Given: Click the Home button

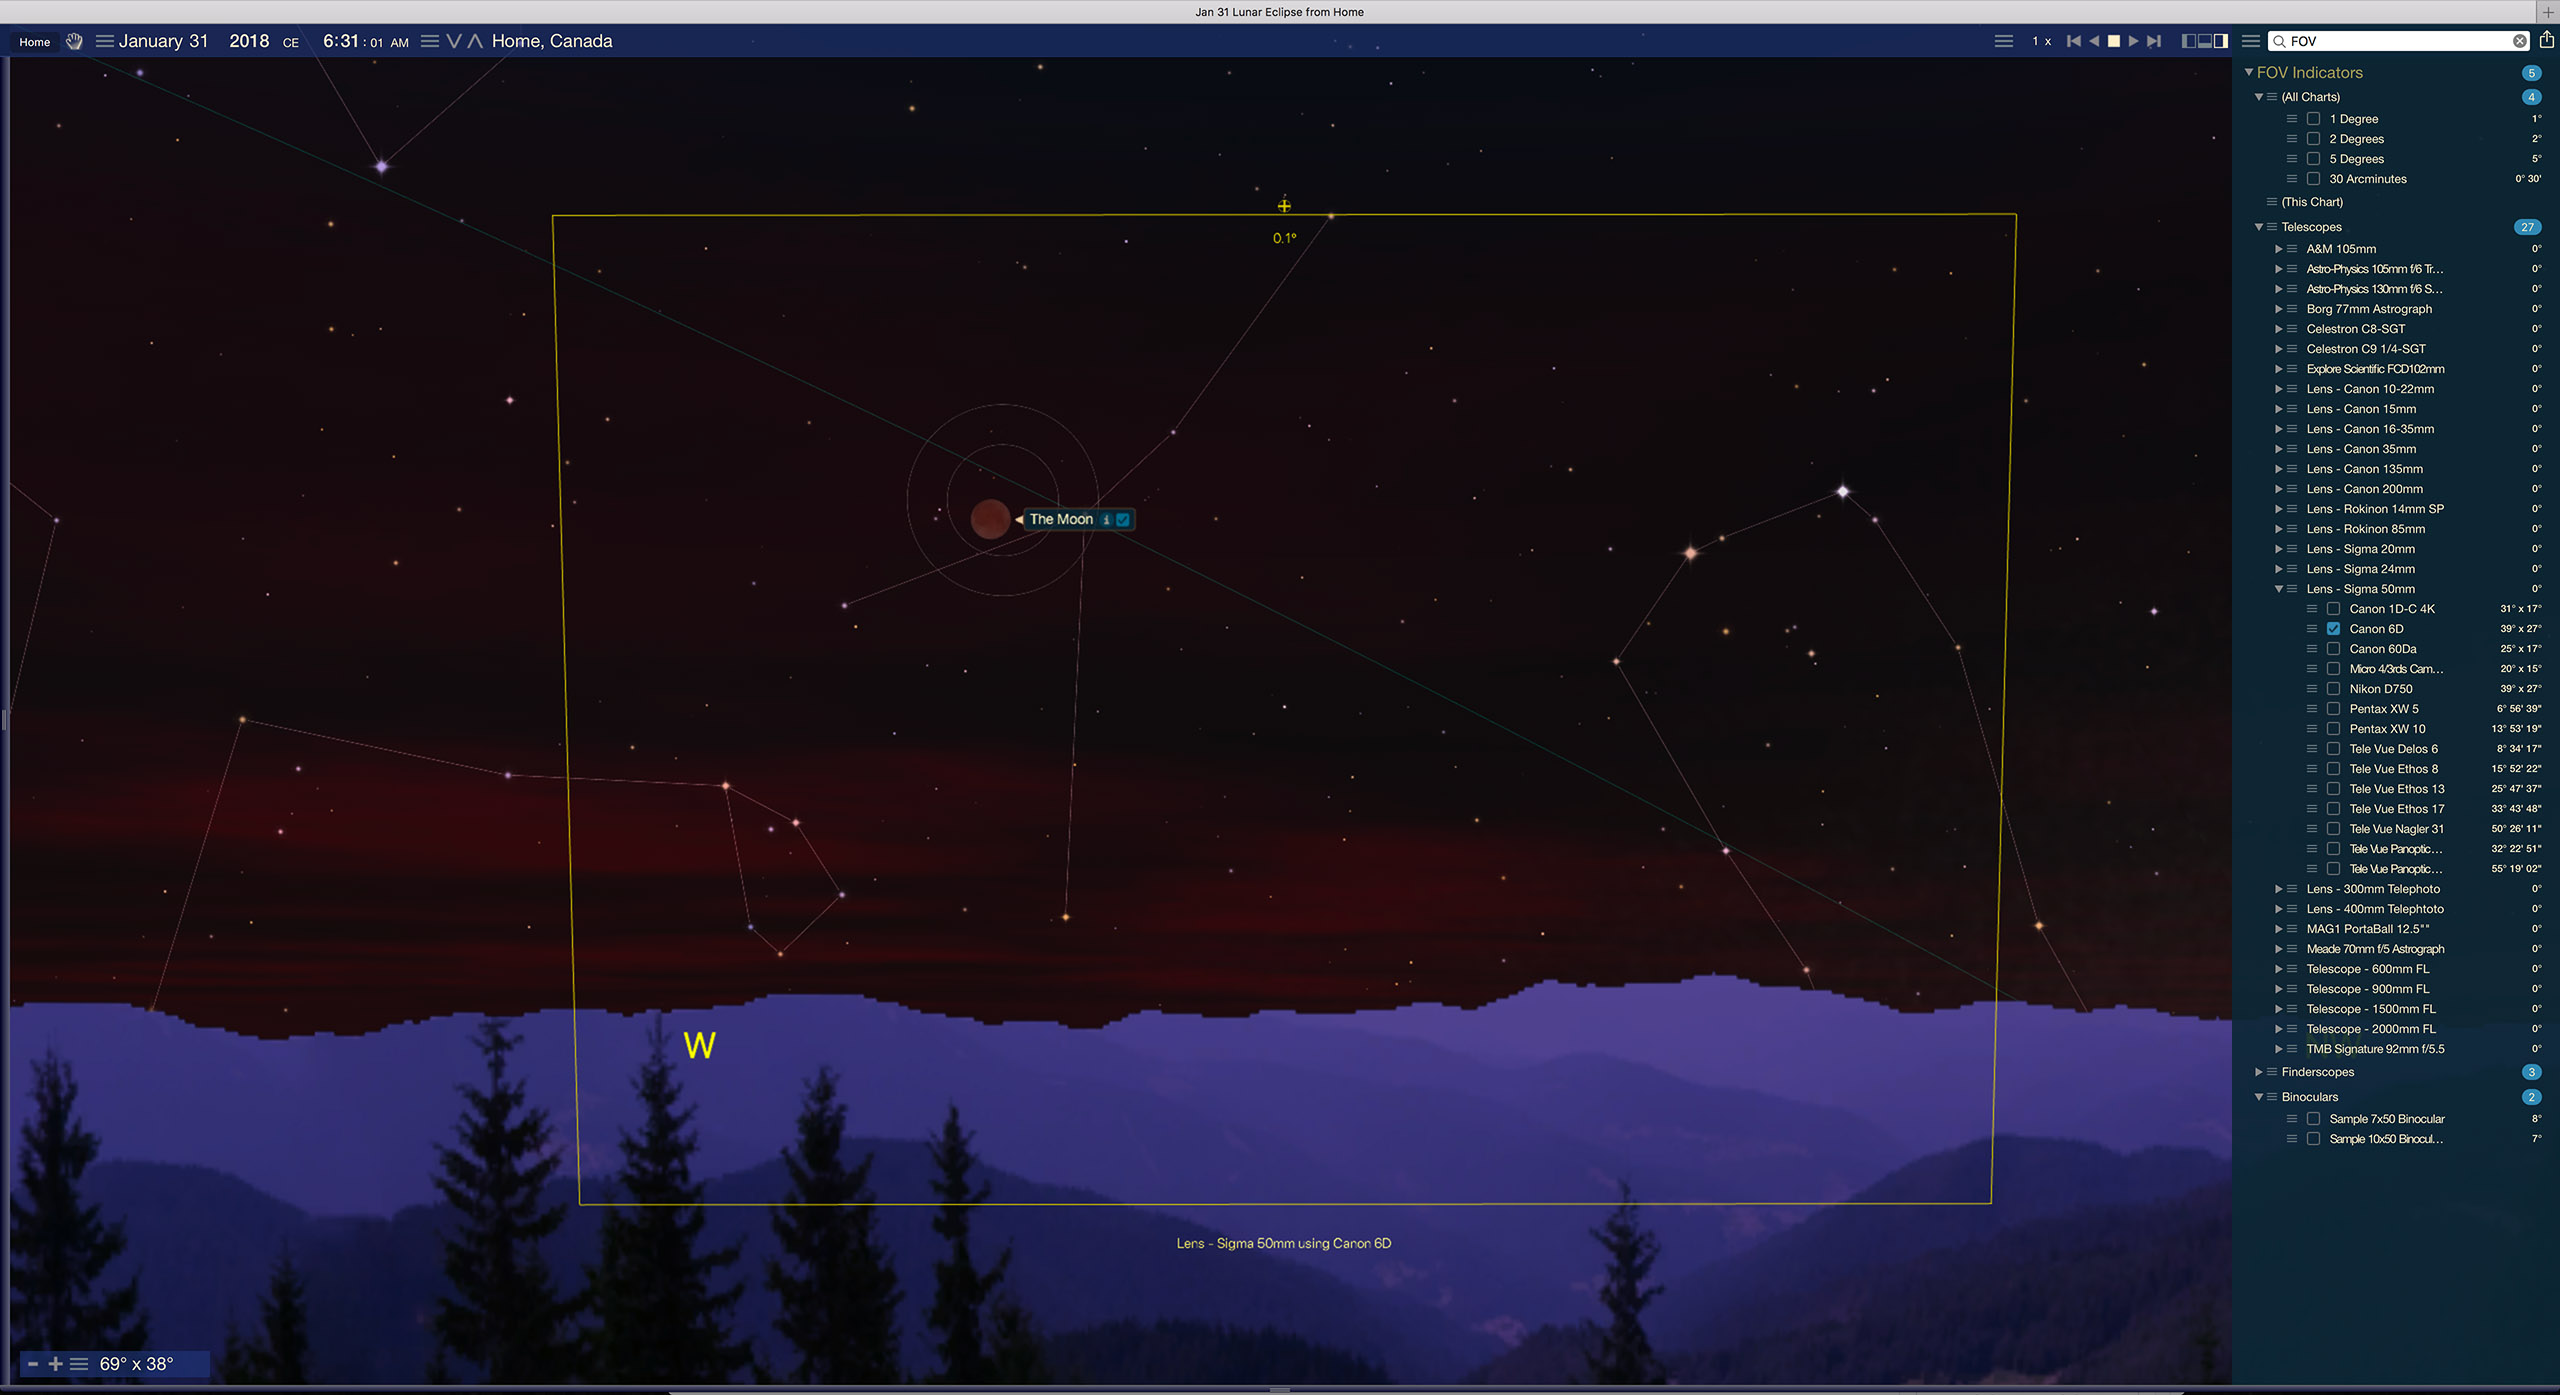Looking at the screenshot, I should 35,42.
